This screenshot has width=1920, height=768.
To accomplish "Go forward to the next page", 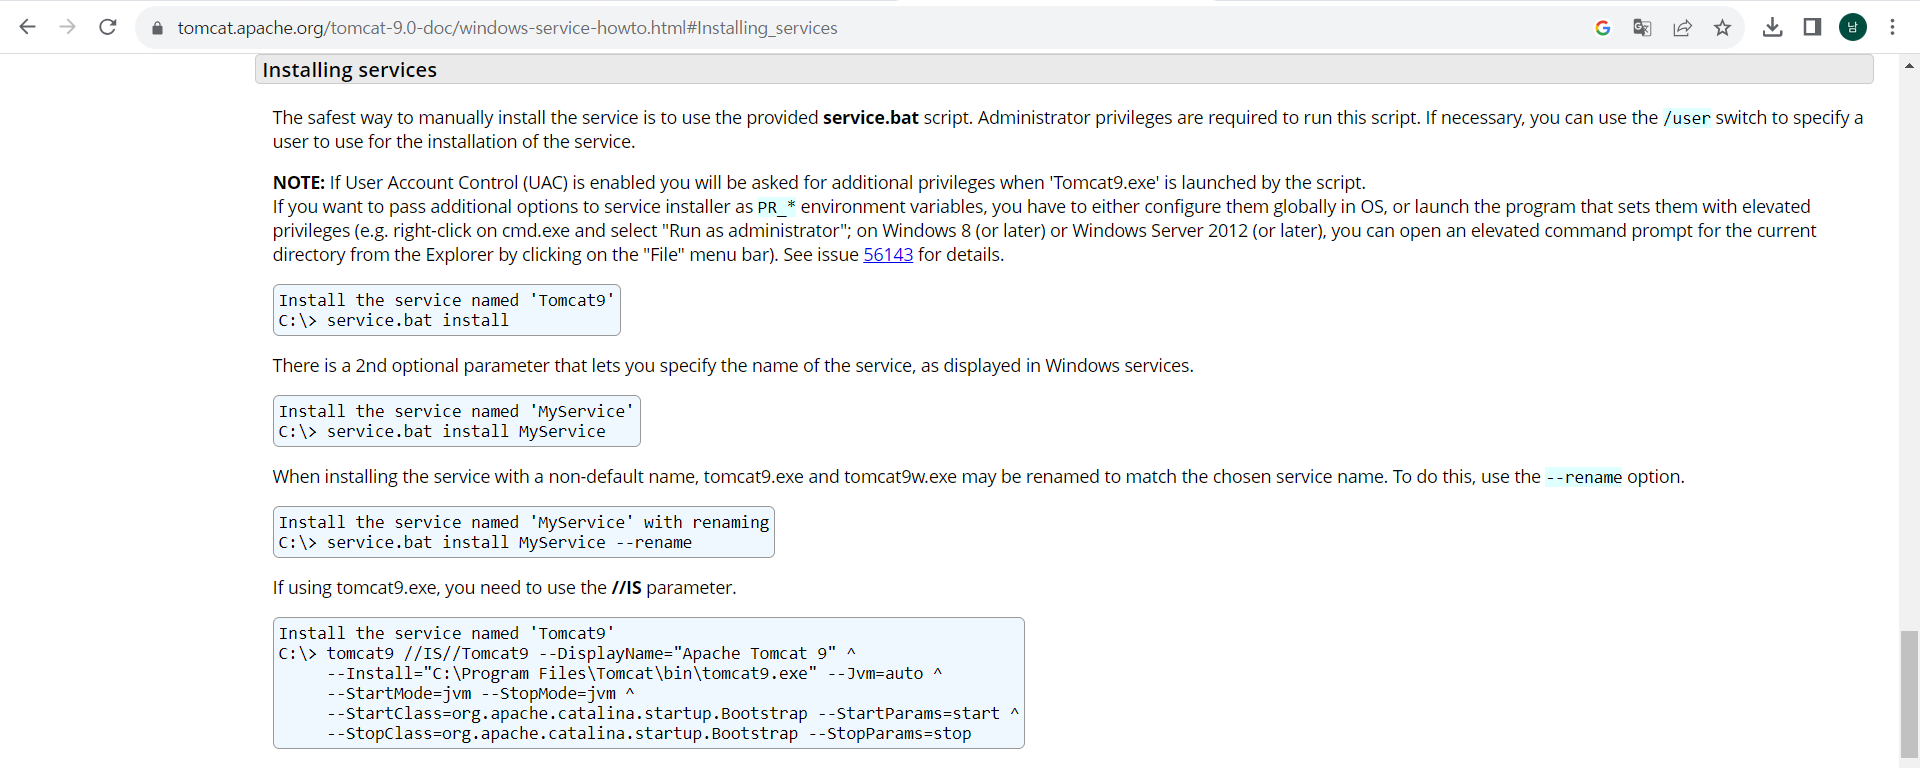I will point(67,27).
